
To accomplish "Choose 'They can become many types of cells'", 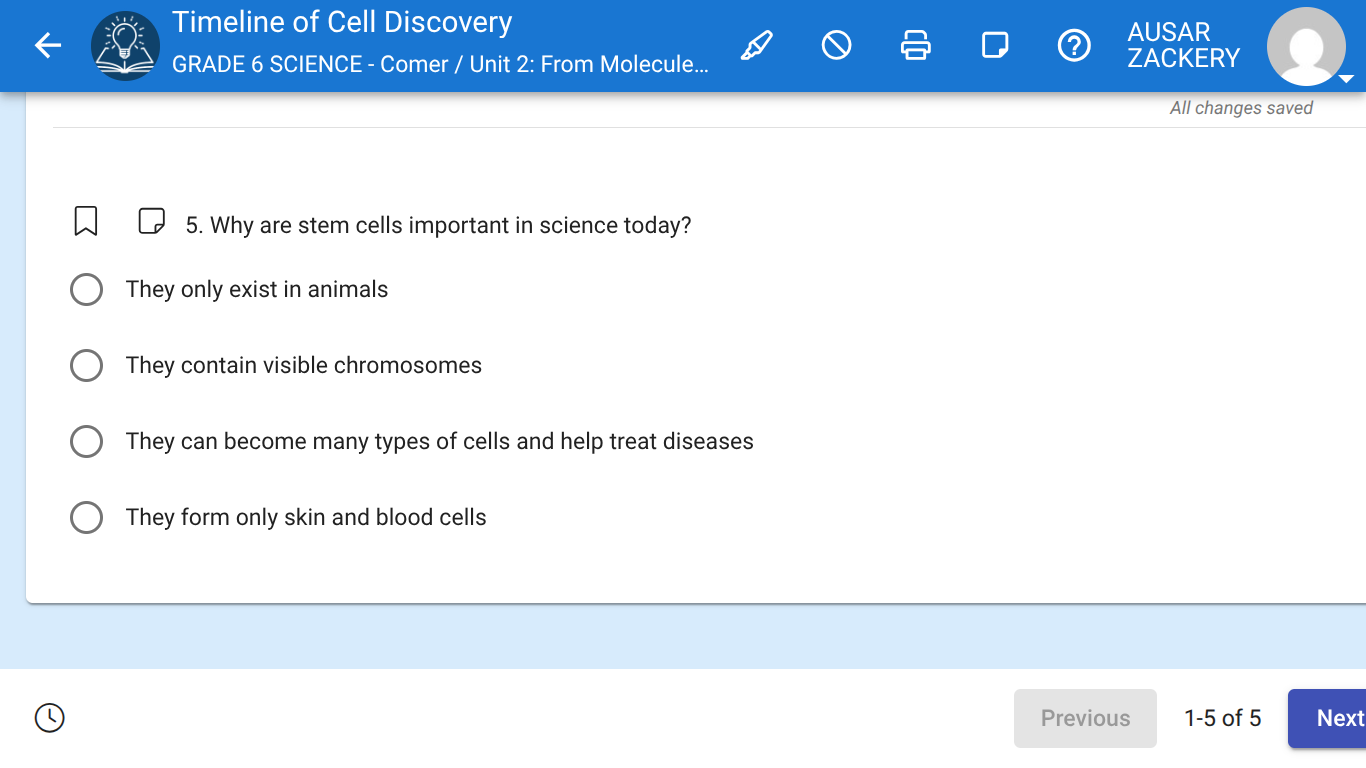I will point(87,441).
